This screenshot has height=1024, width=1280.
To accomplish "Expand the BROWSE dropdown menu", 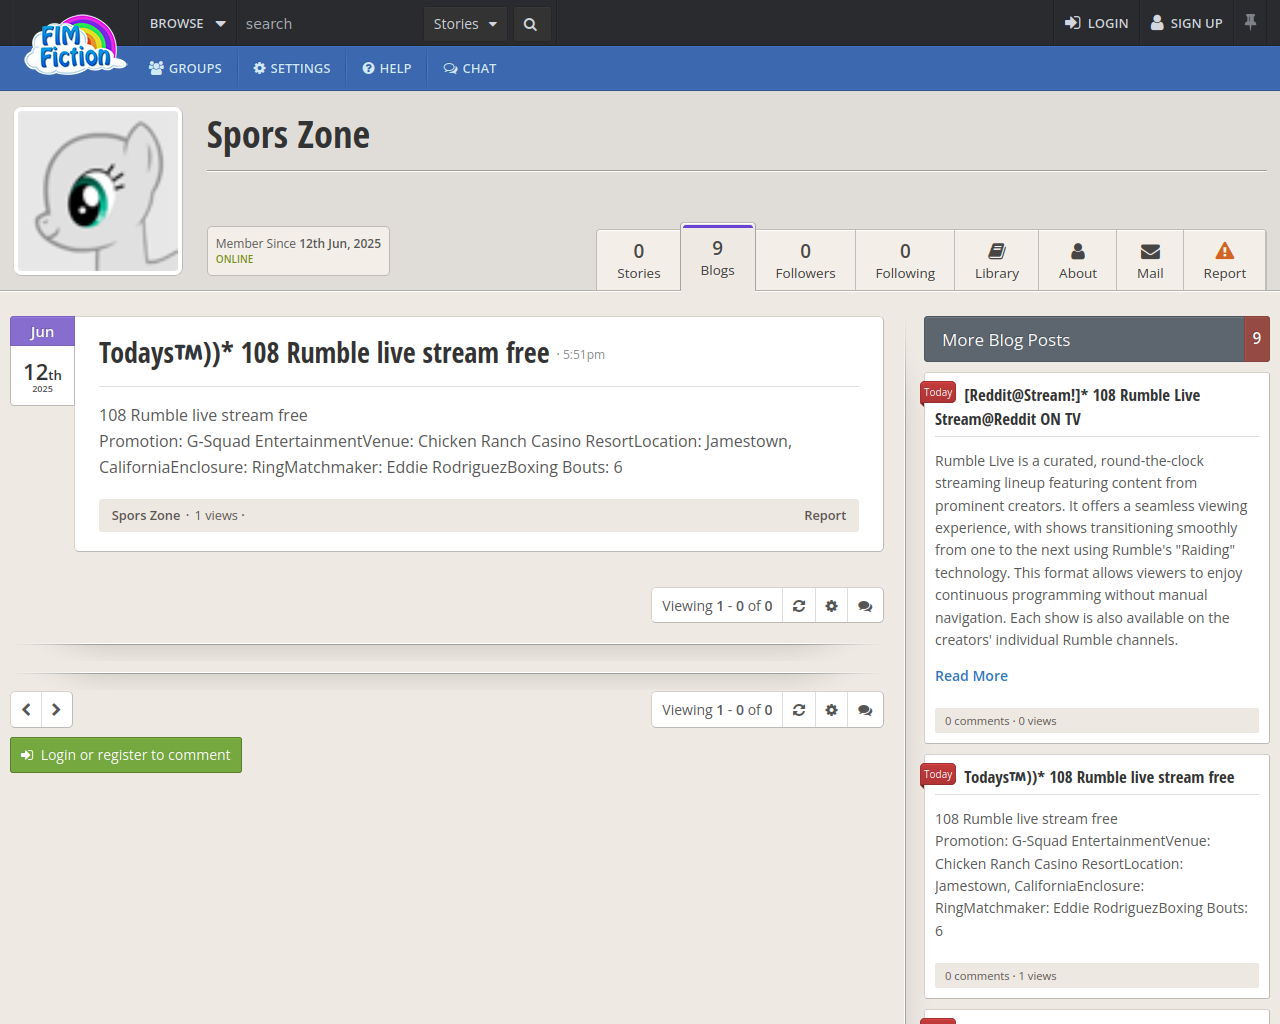I will click(188, 23).
